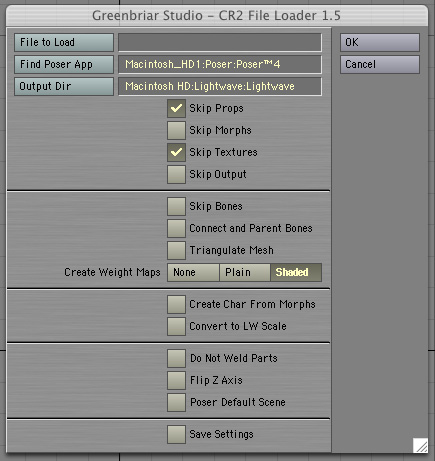This screenshot has height=461, width=435.
Task: Enable Skip Bones option
Action: pyautogui.click(x=176, y=206)
